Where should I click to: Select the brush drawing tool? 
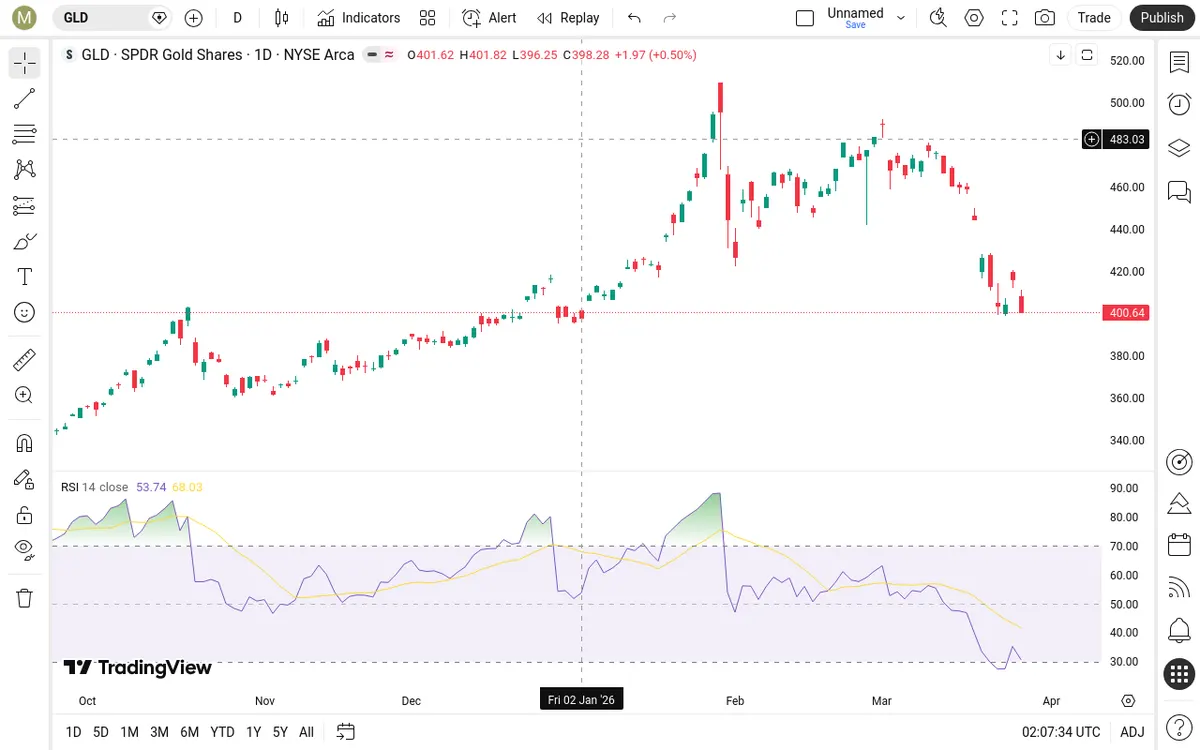tap(25, 241)
